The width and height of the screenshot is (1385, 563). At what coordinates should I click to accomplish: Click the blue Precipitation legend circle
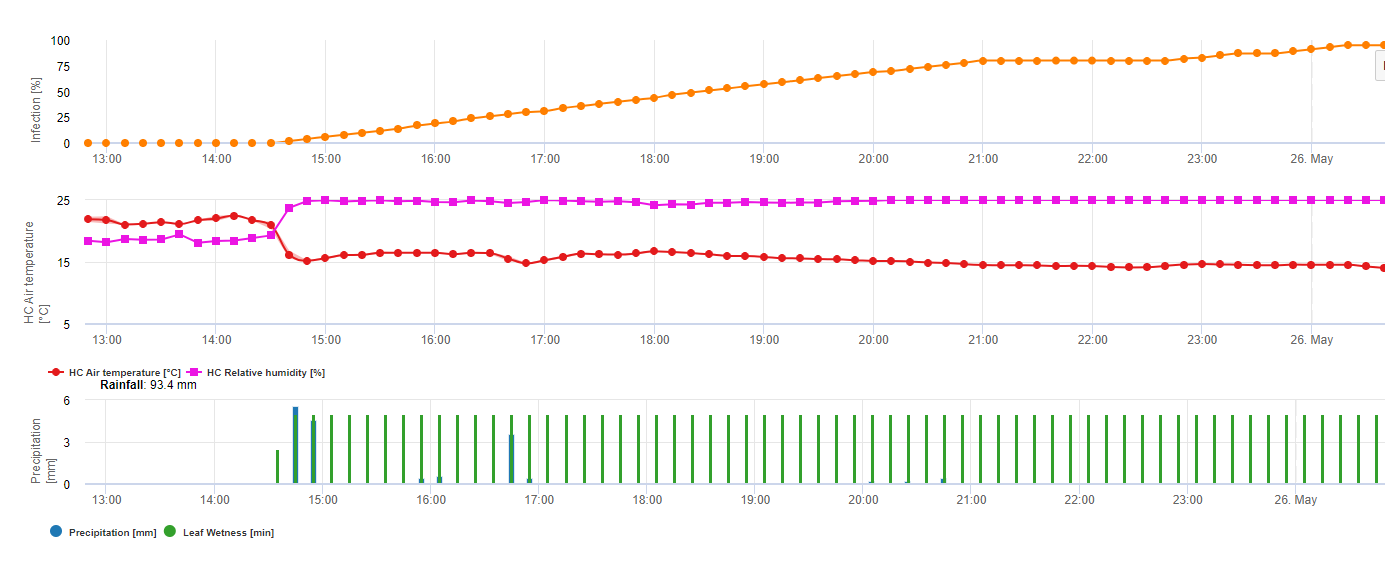[x=55, y=532]
